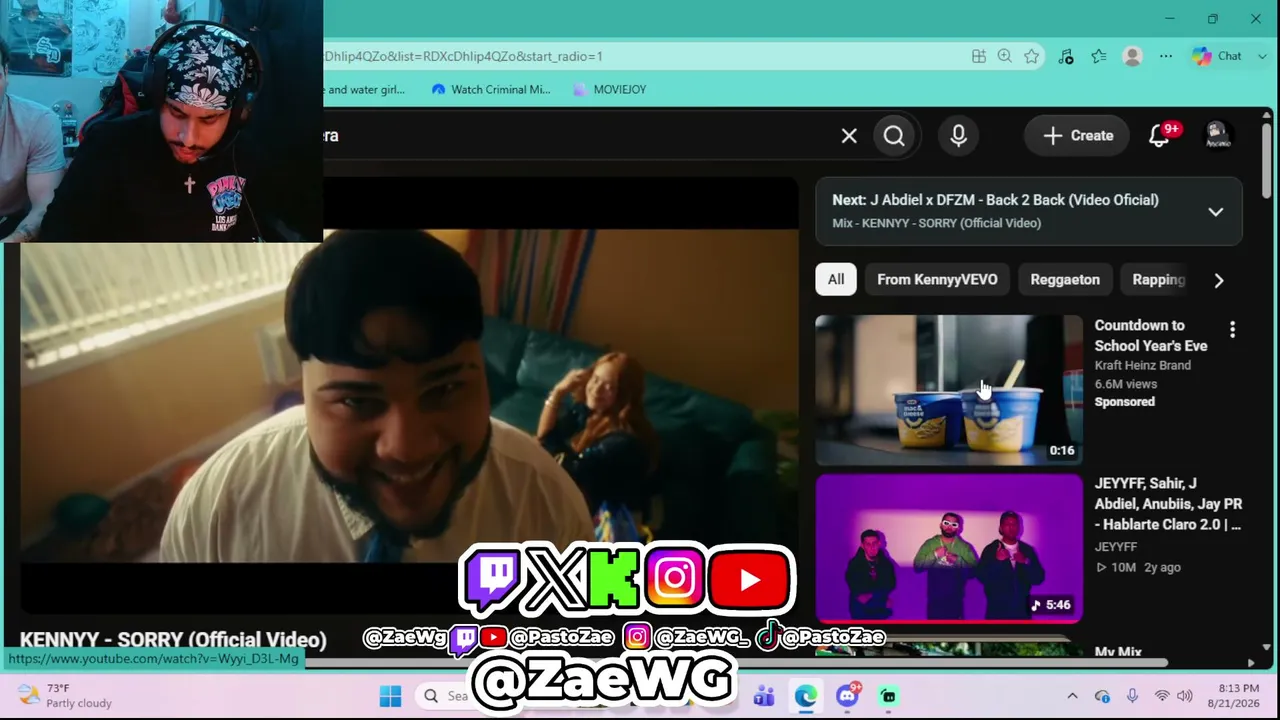Screen dimensions: 1280x720
Task: Open Microsoft Teams from the taskbar
Action: (764, 696)
